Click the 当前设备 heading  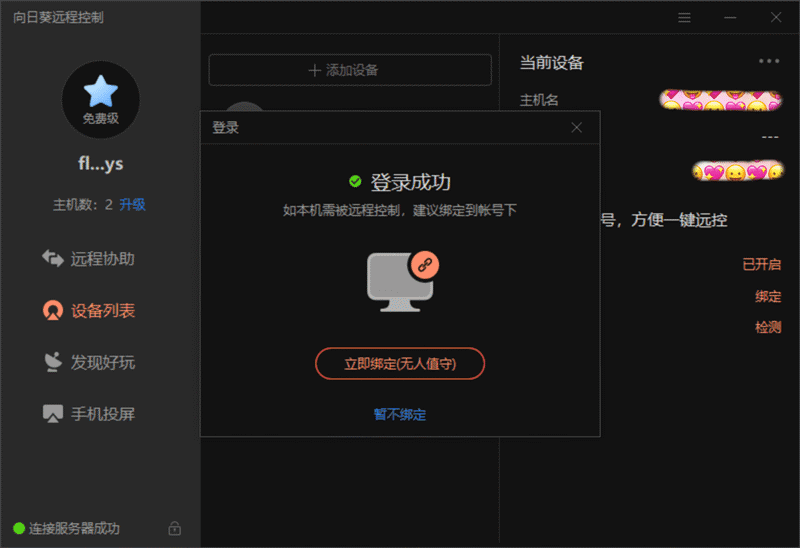[x=552, y=63]
